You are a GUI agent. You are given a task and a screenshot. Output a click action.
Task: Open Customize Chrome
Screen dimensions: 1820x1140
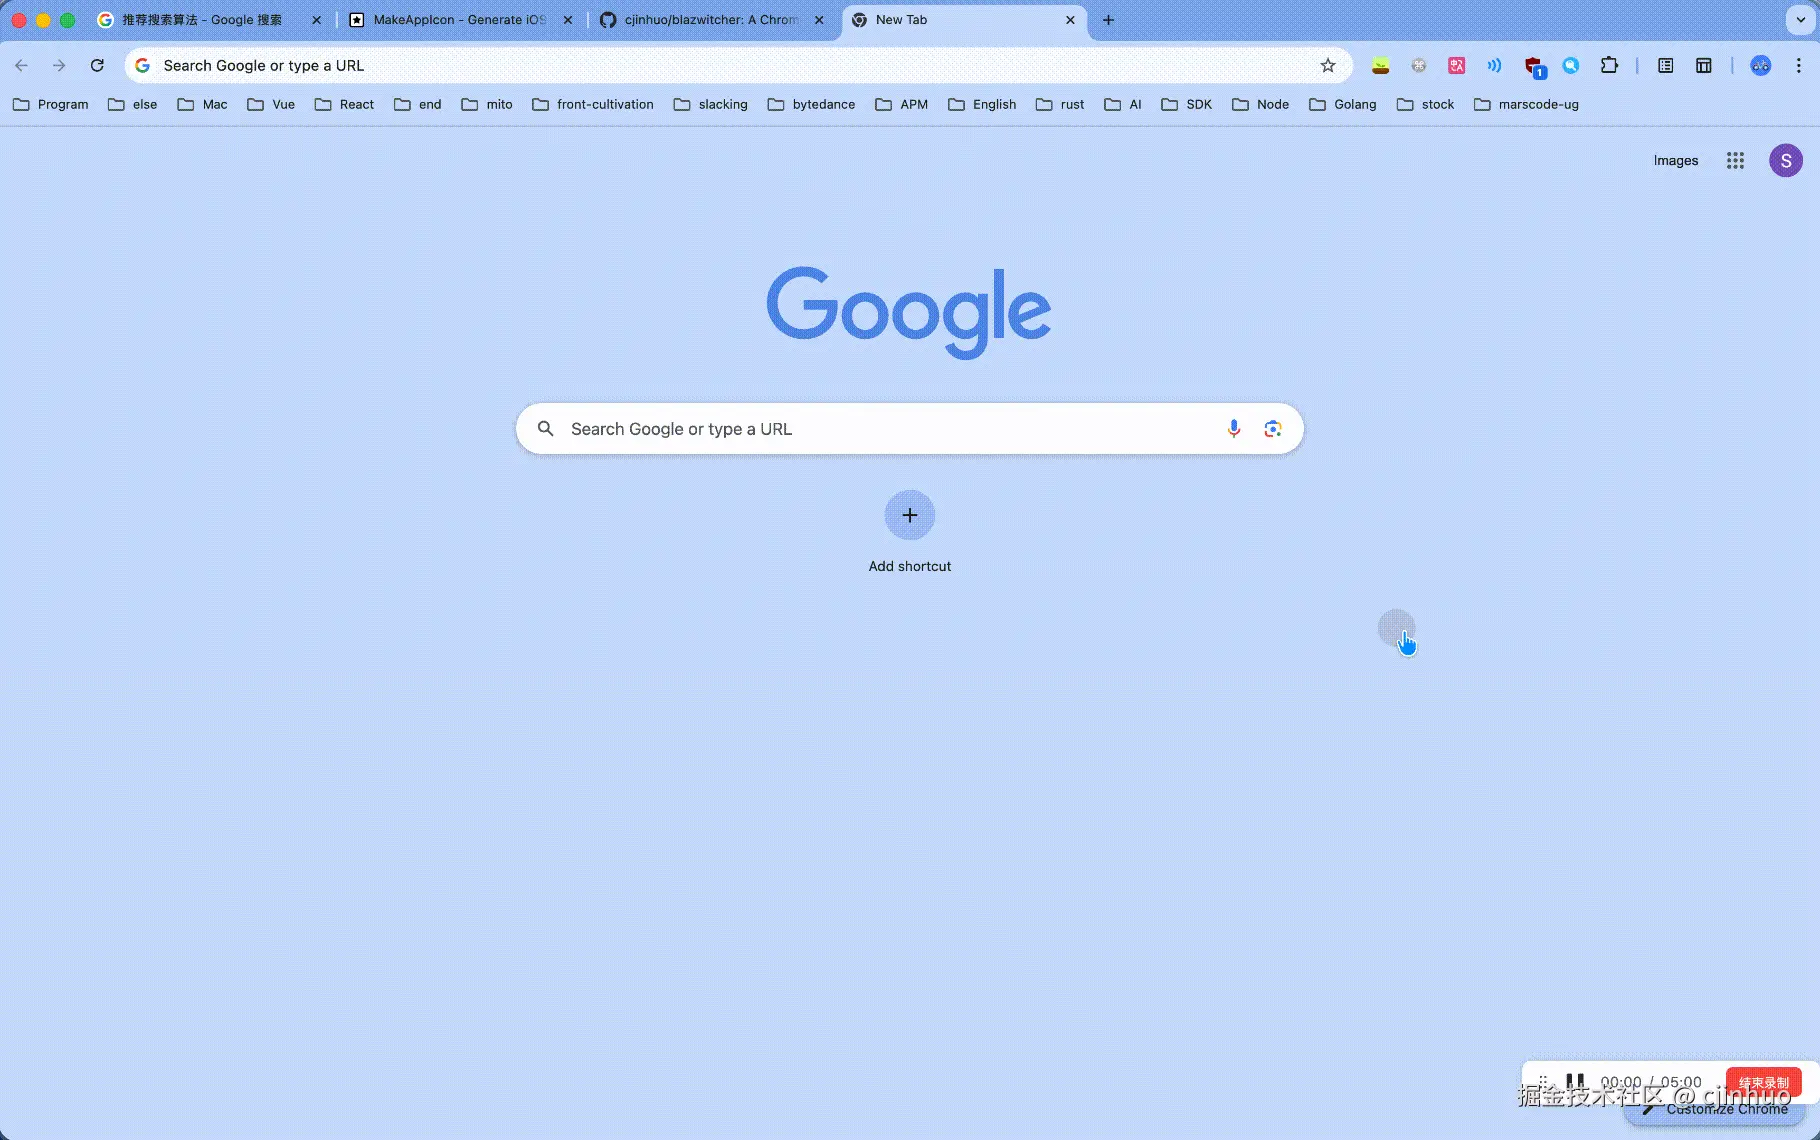pyautogui.click(x=1714, y=1109)
